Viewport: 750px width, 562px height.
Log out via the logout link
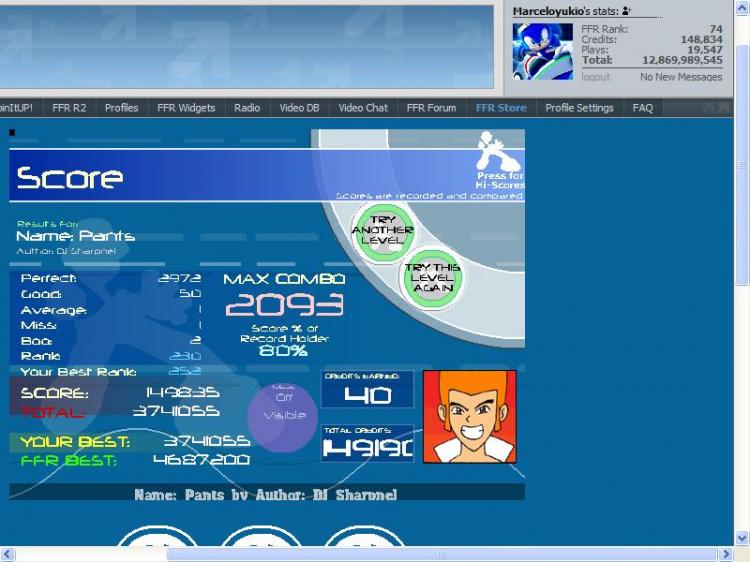point(596,77)
